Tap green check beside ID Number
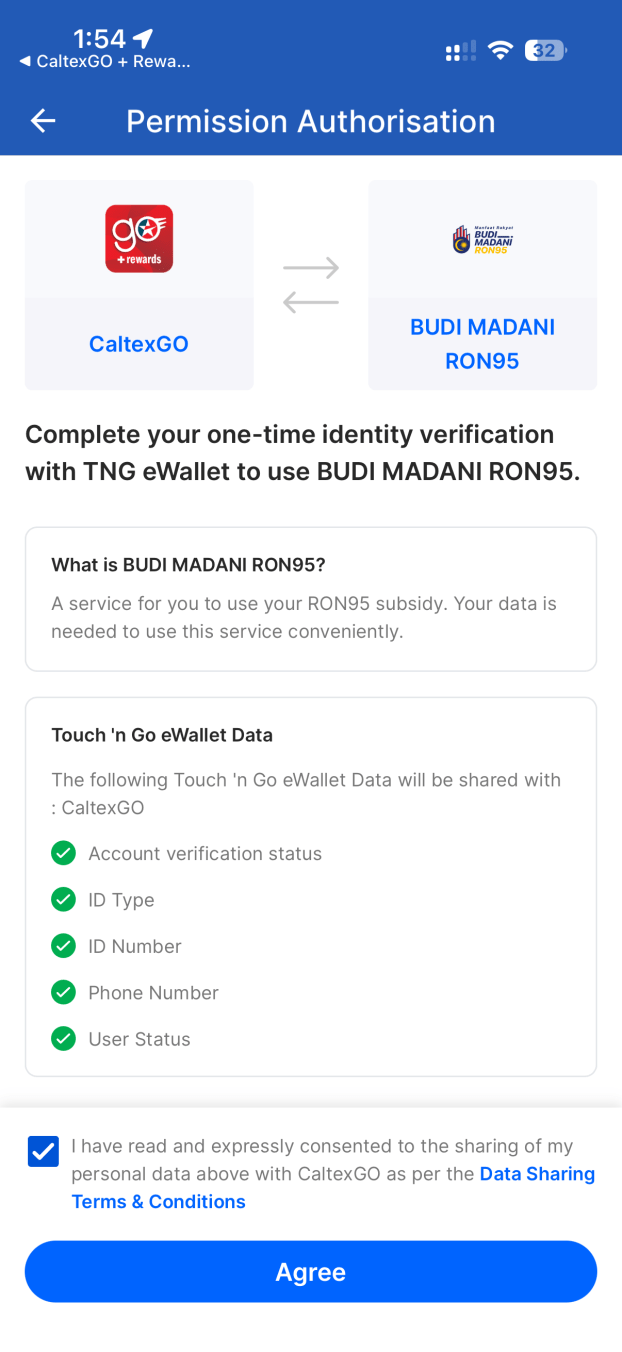The image size is (622, 1352). click(63, 946)
